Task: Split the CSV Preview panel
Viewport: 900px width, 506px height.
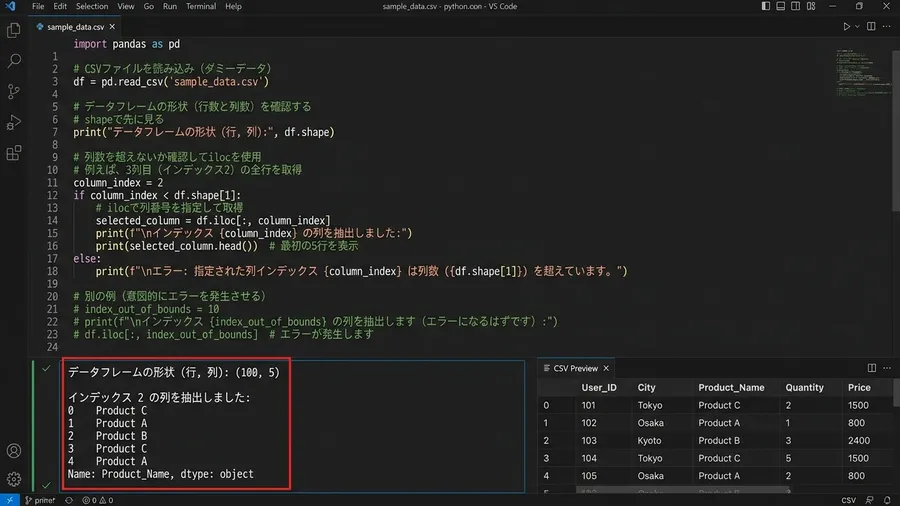Action: (x=871, y=368)
